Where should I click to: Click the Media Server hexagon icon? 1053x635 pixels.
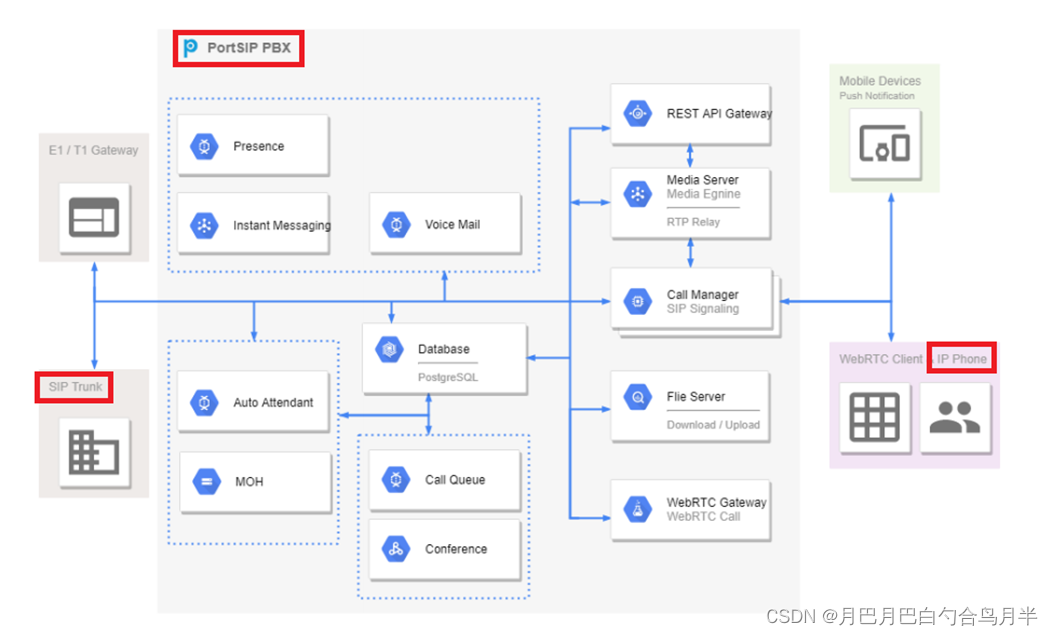pyautogui.click(x=638, y=194)
